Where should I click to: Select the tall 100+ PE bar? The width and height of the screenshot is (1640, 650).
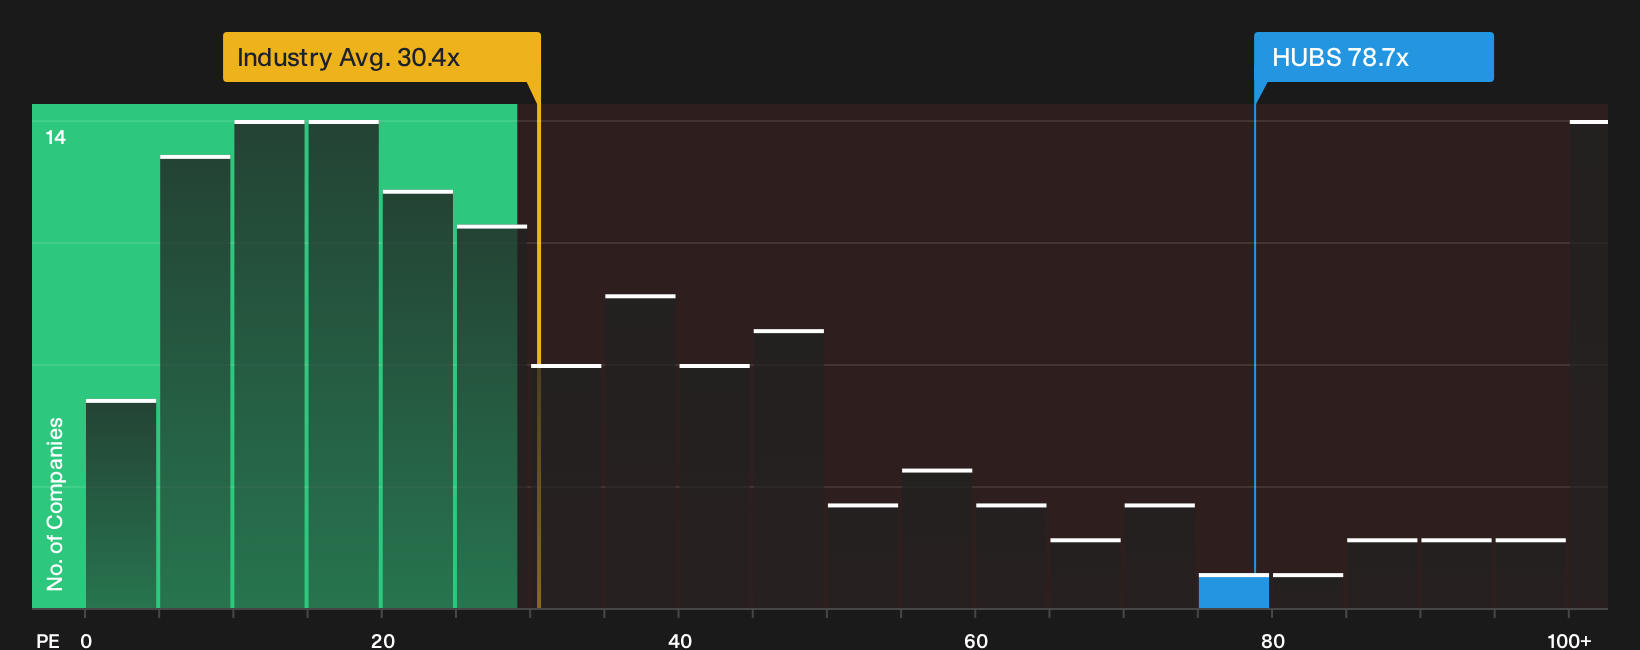(1589, 364)
